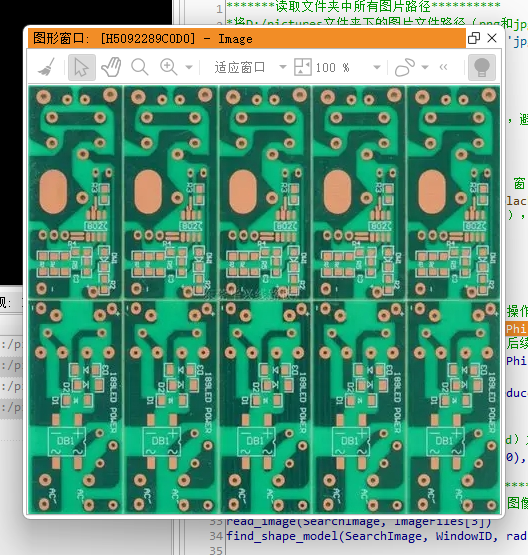Click the 适应窗口 label in toolbar
This screenshot has width=528, height=555.
(x=240, y=67)
